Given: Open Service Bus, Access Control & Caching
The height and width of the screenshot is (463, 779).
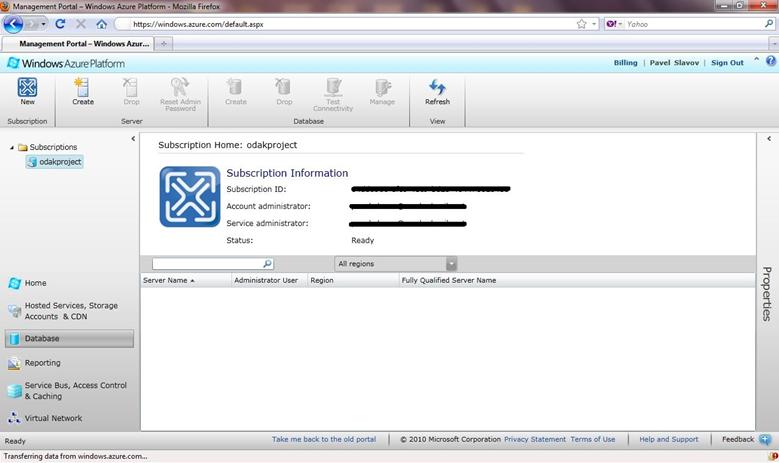Looking at the screenshot, I should point(67,390).
